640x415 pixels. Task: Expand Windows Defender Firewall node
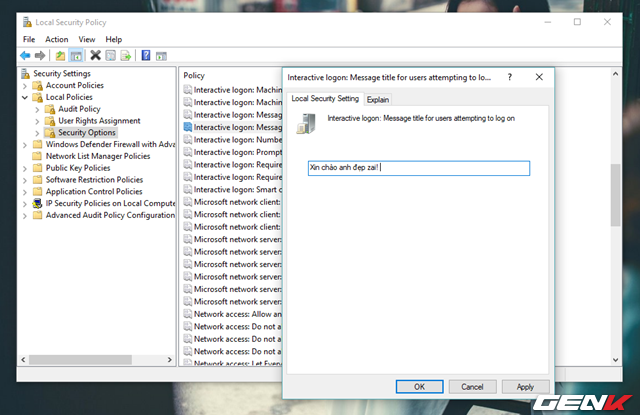click(x=25, y=145)
